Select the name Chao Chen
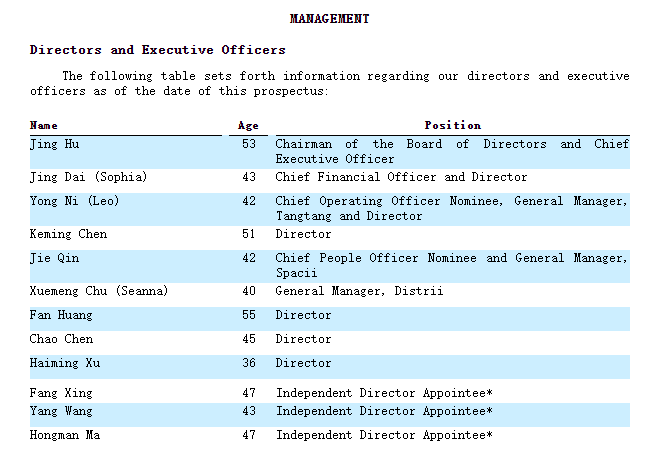658x452 pixels. click(x=61, y=339)
